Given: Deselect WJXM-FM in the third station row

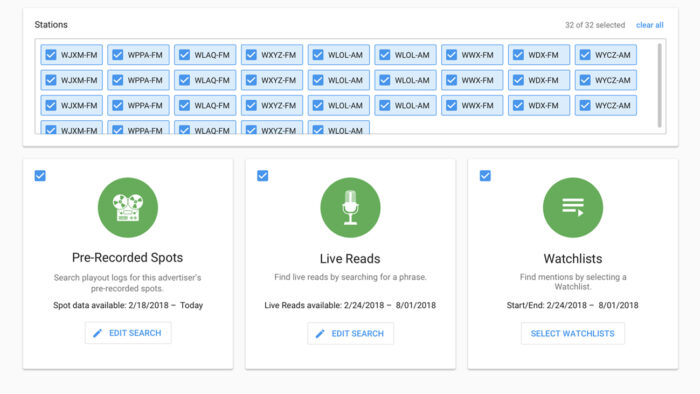Looking at the screenshot, I should (x=71, y=105).
